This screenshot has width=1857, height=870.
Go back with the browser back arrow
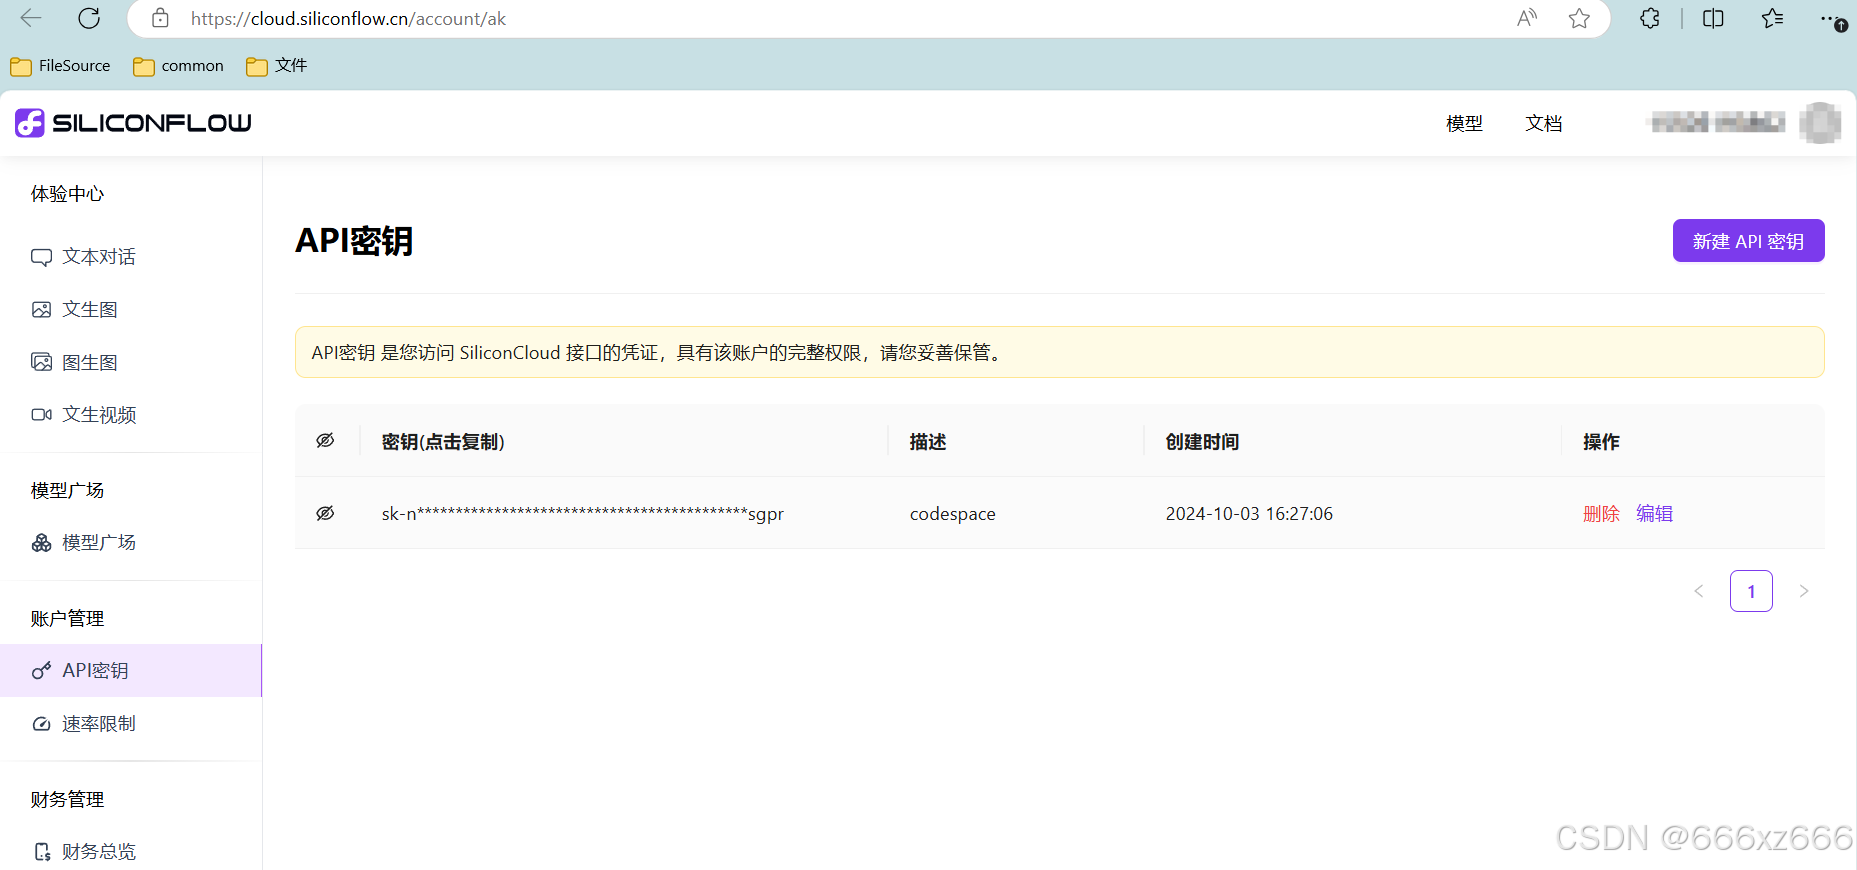(x=31, y=18)
